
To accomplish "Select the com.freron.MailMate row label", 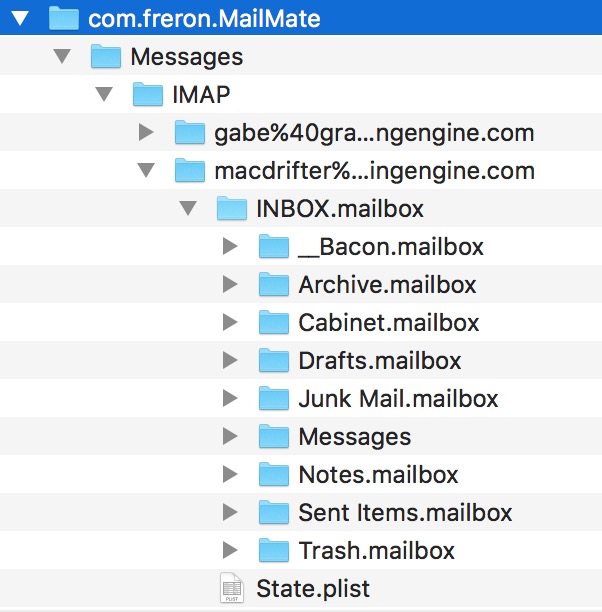I will click(204, 19).
